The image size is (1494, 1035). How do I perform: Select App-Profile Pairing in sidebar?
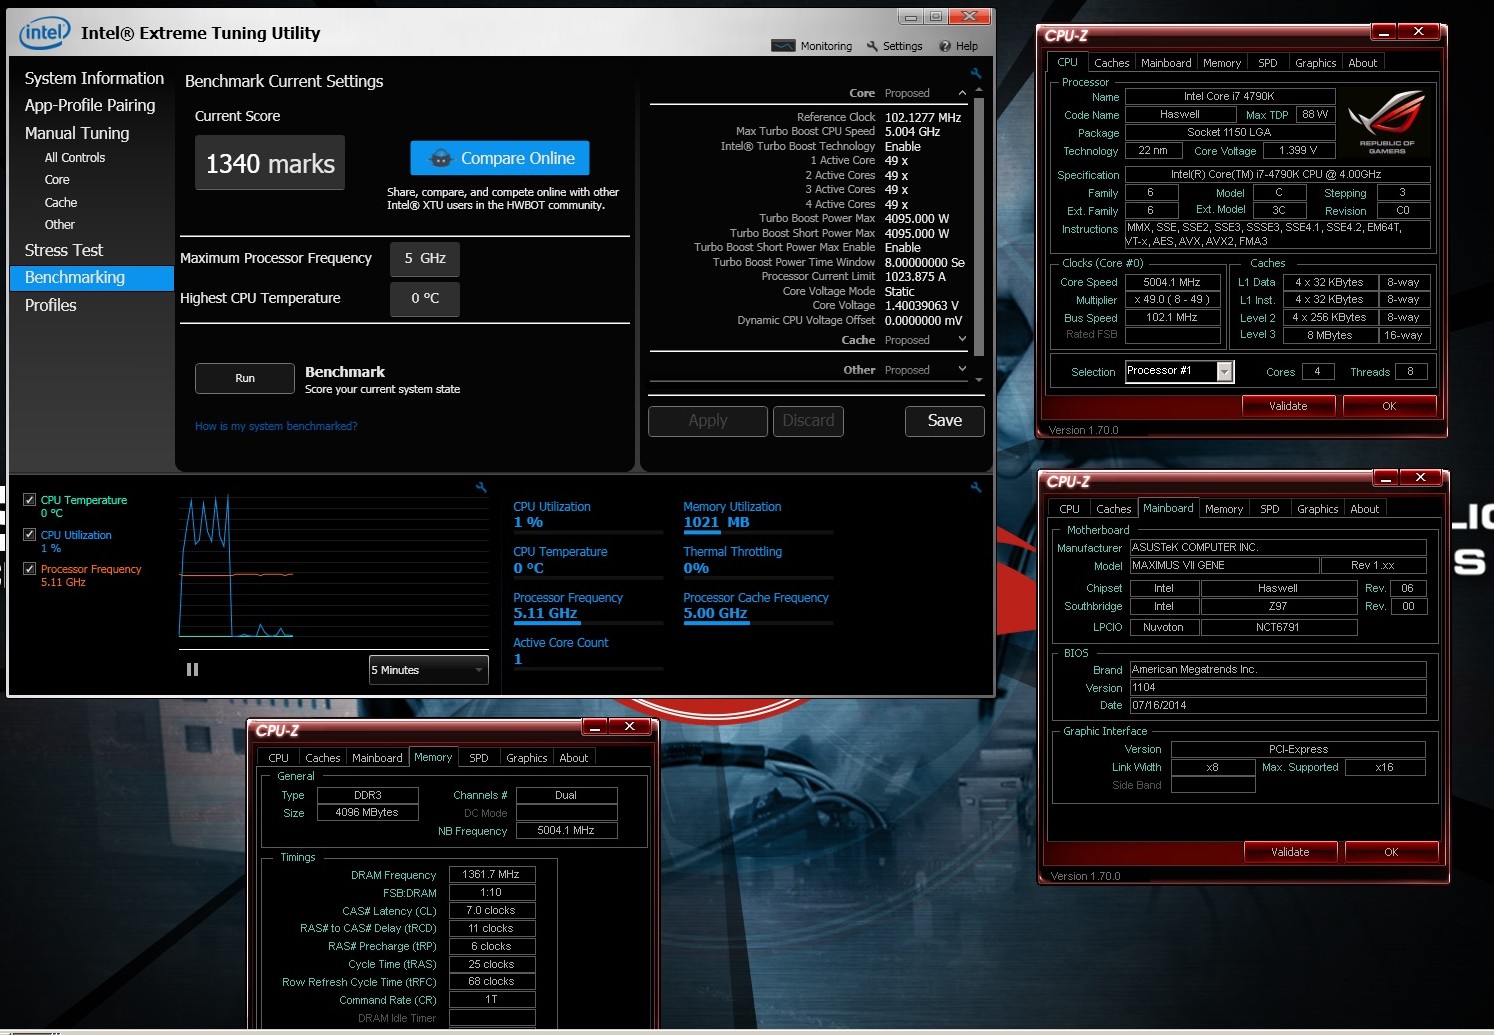click(x=90, y=105)
